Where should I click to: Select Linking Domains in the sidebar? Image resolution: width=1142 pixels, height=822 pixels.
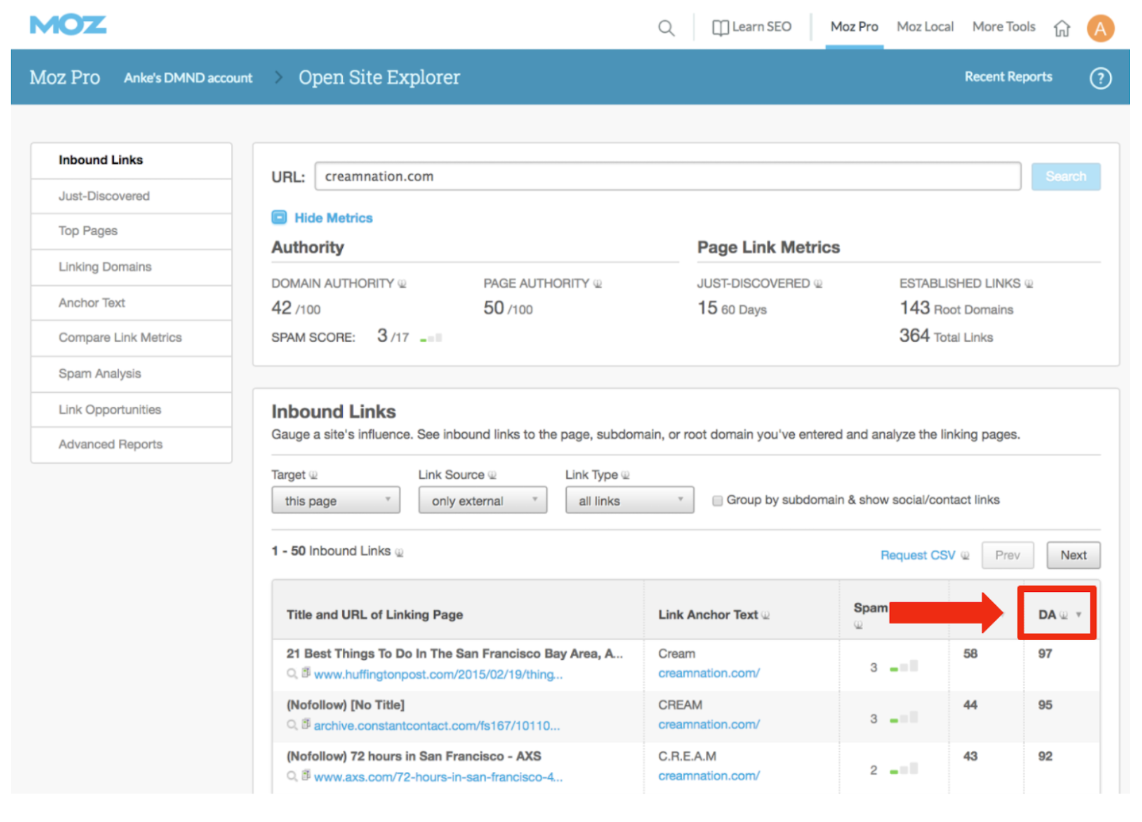pos(105,267)
